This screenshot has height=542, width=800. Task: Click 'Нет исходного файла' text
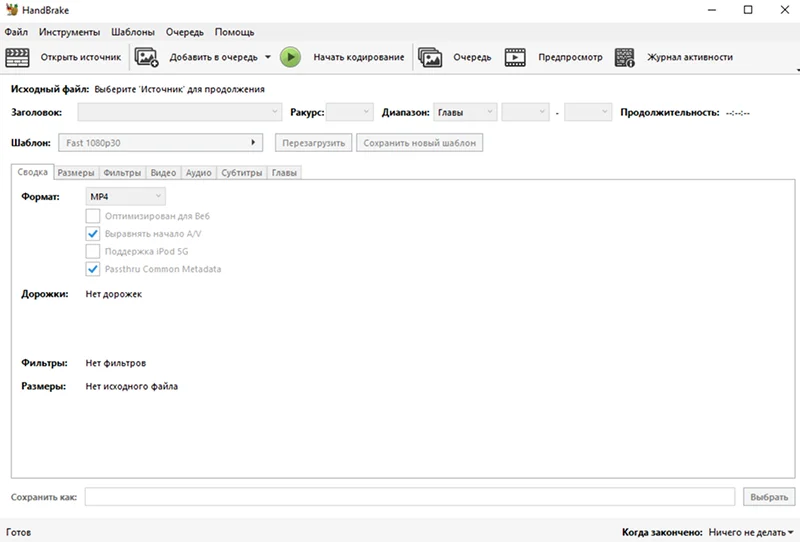[132, 386]
